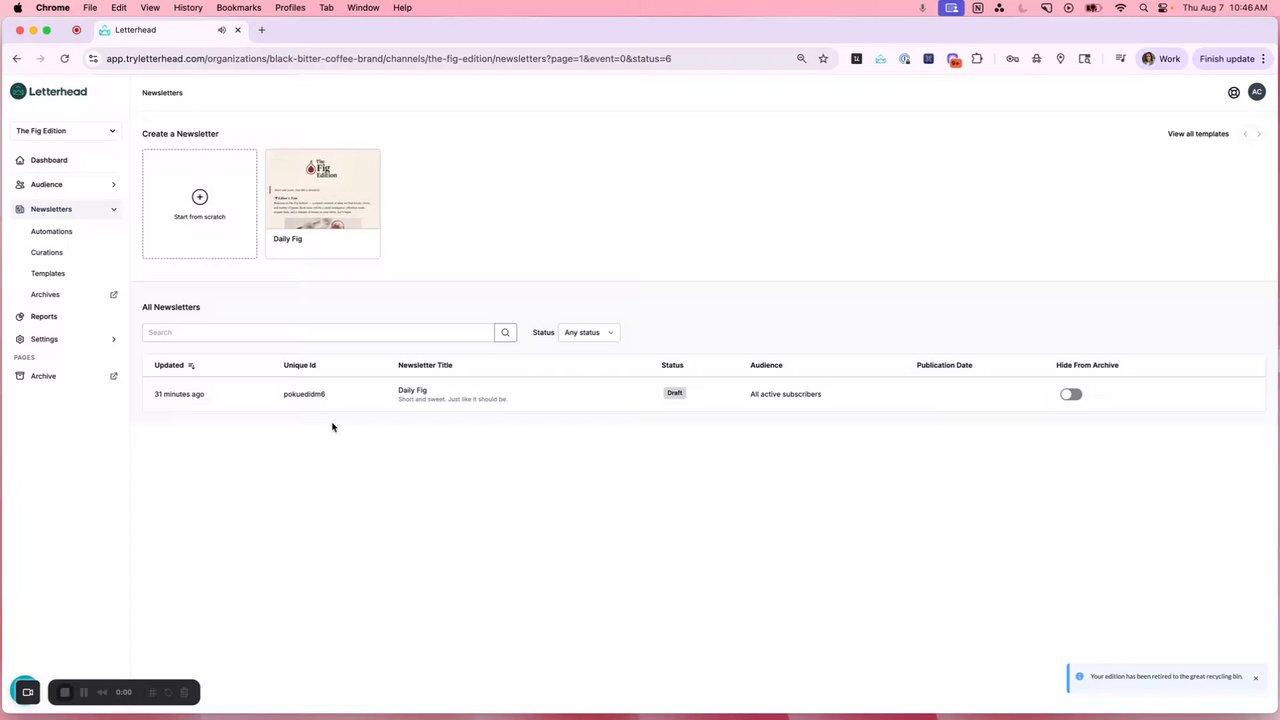Click the recorder stop button
The image size is (1280, 720).
tap(65, 692)
